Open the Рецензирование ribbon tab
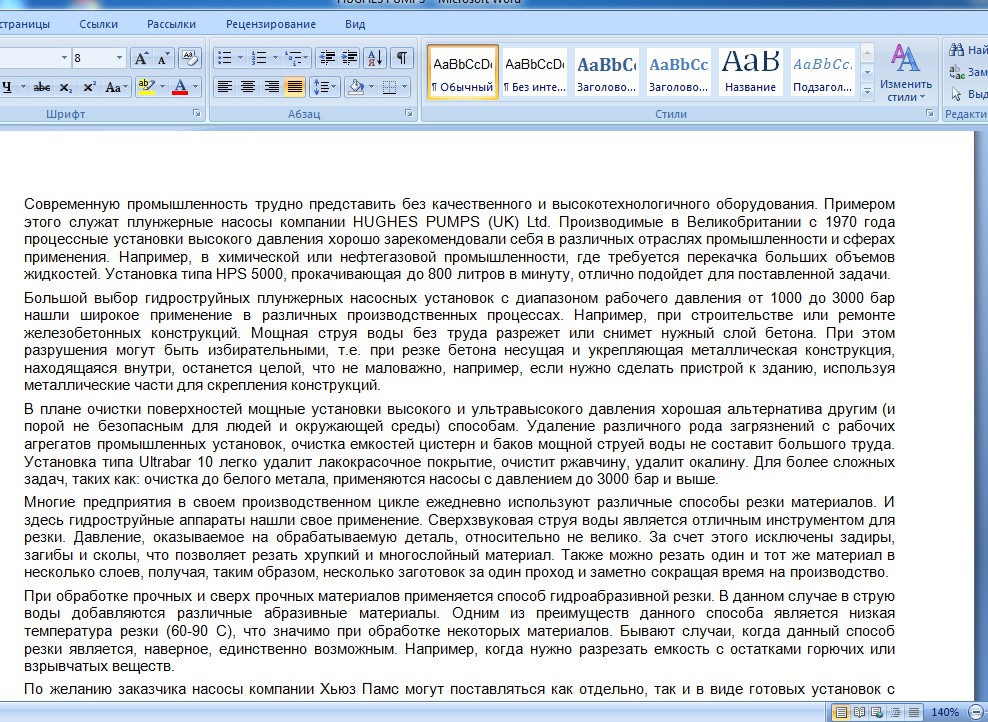Viewport: 988px width, 722px height. pyautogui.click(x=271, y=24)
